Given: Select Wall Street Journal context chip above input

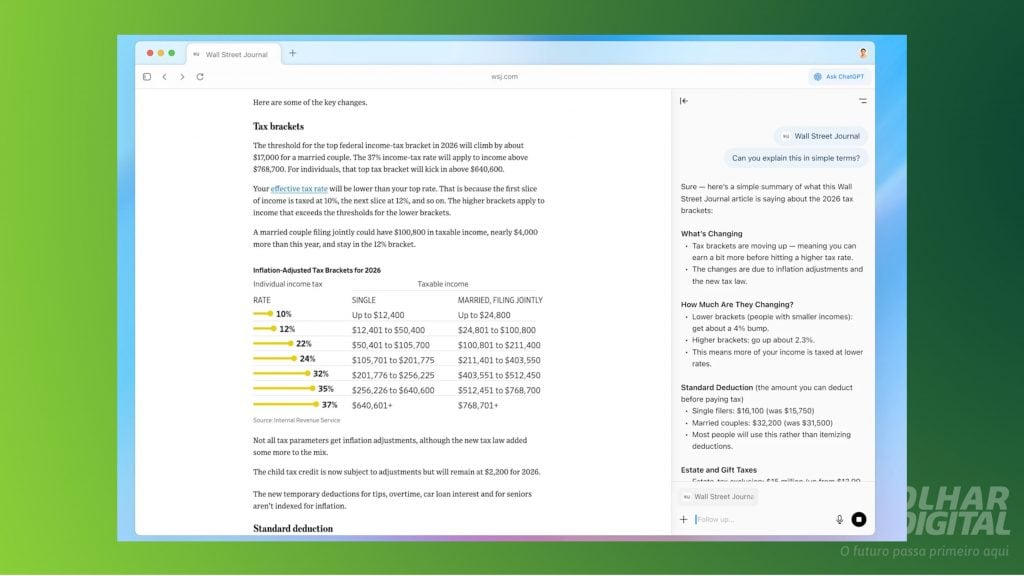Looking at the screenshot, I should pyautogui.click(x=718, y=496).
